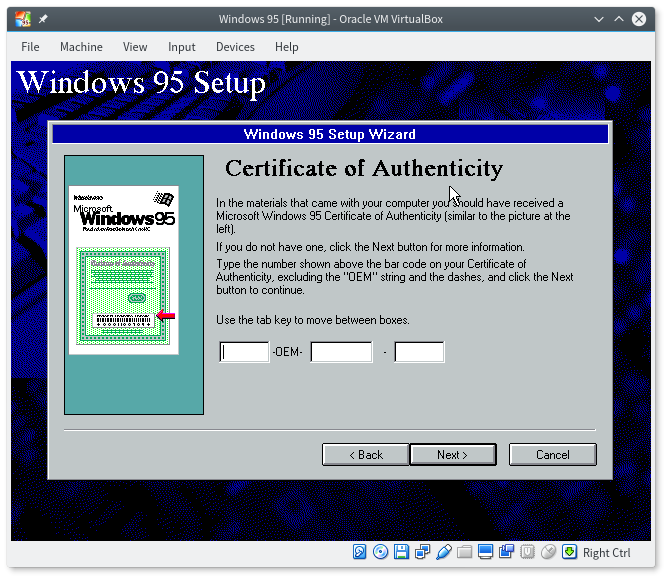Minimize the VirtualBox window
This screenshot has width=668, height=580.
click(x=599, y=19)
